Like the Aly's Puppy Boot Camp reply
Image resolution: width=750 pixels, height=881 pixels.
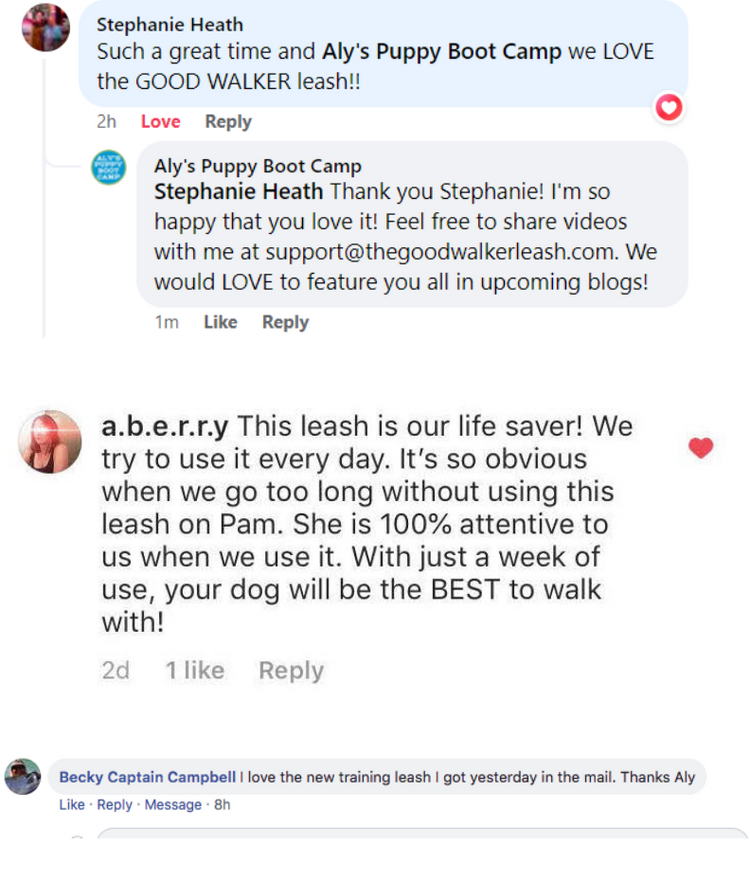pyautogui.click(x=220, y=322)
